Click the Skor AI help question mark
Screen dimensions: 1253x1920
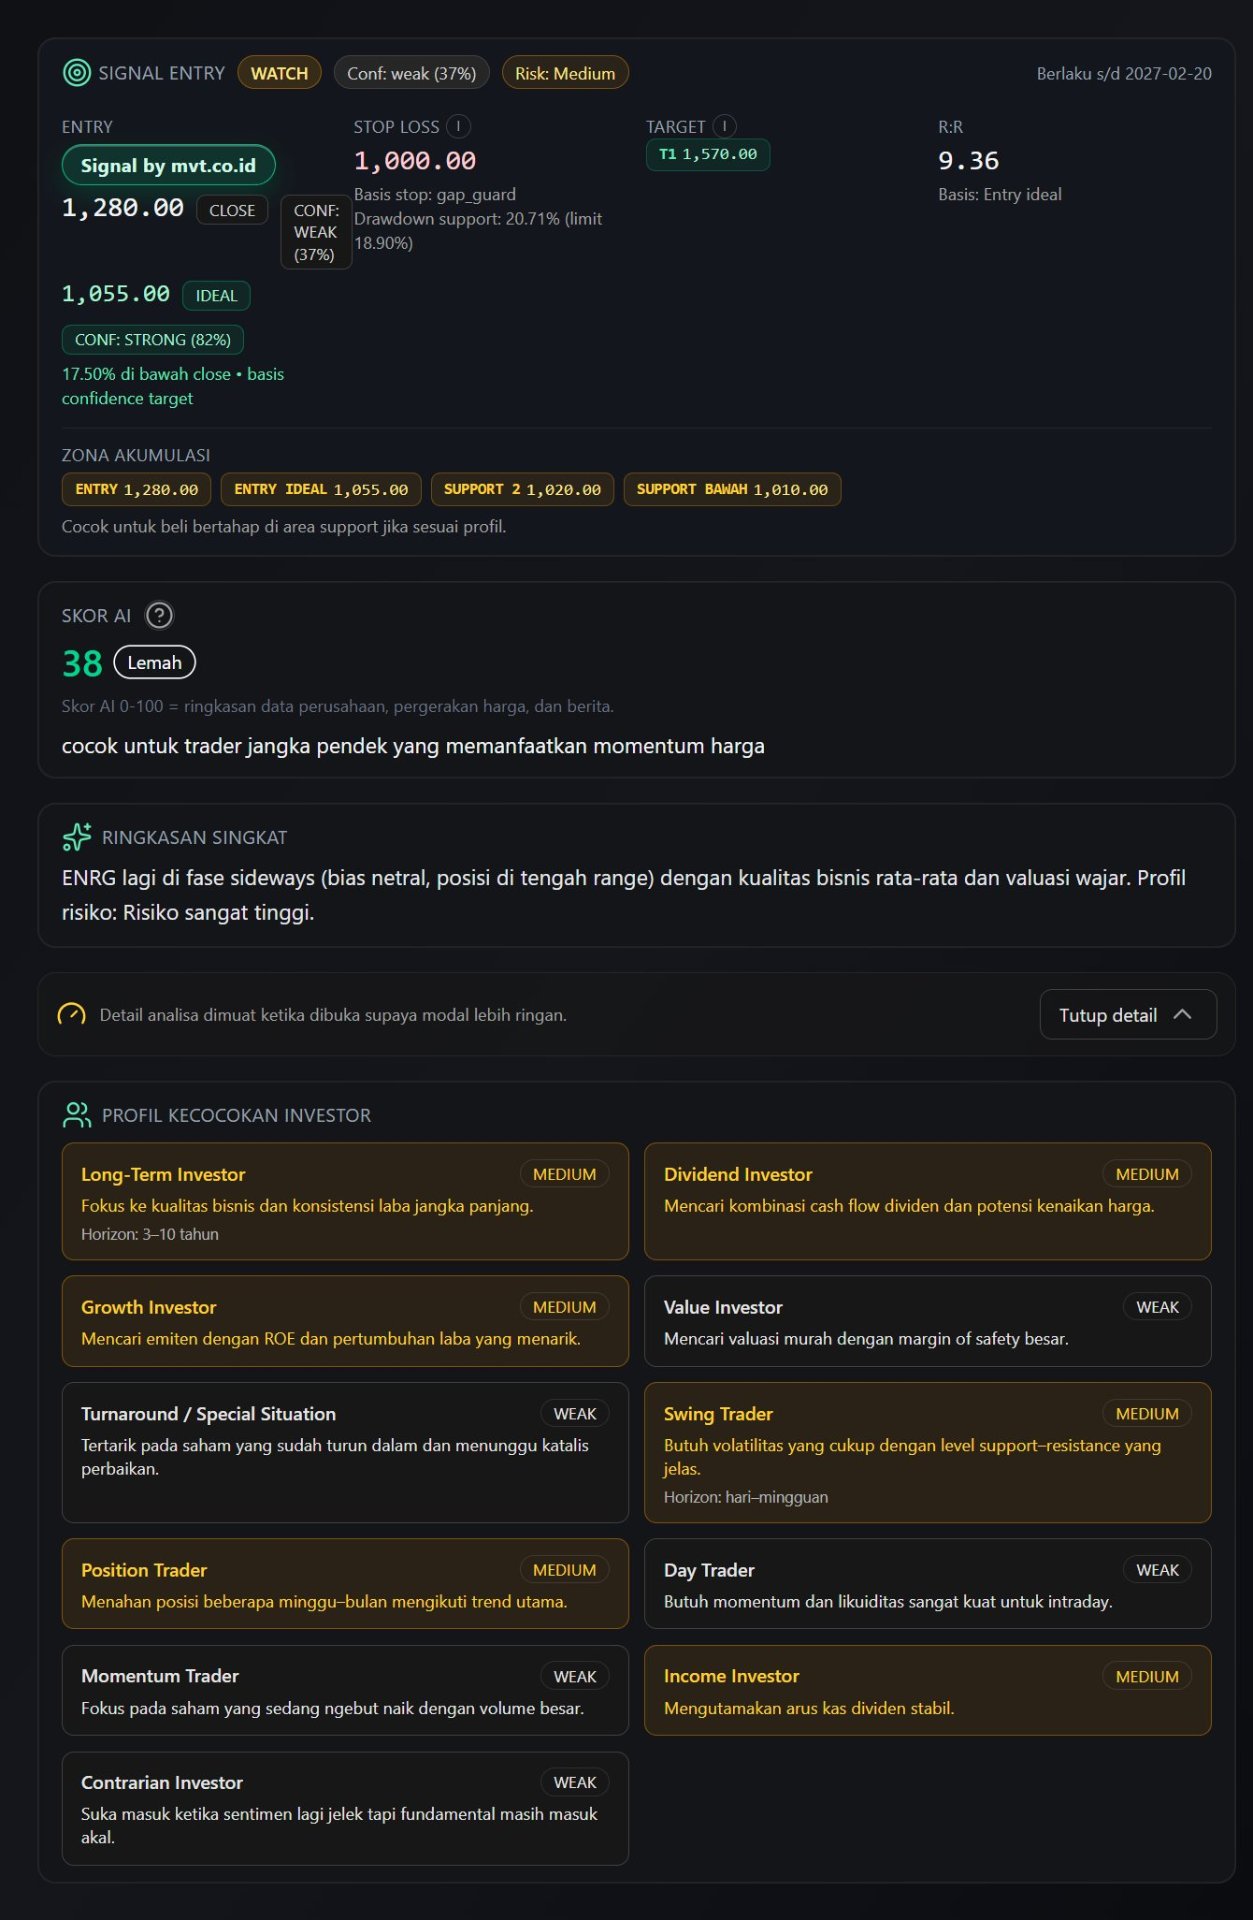pyautogui.click(x=159, y=615)
